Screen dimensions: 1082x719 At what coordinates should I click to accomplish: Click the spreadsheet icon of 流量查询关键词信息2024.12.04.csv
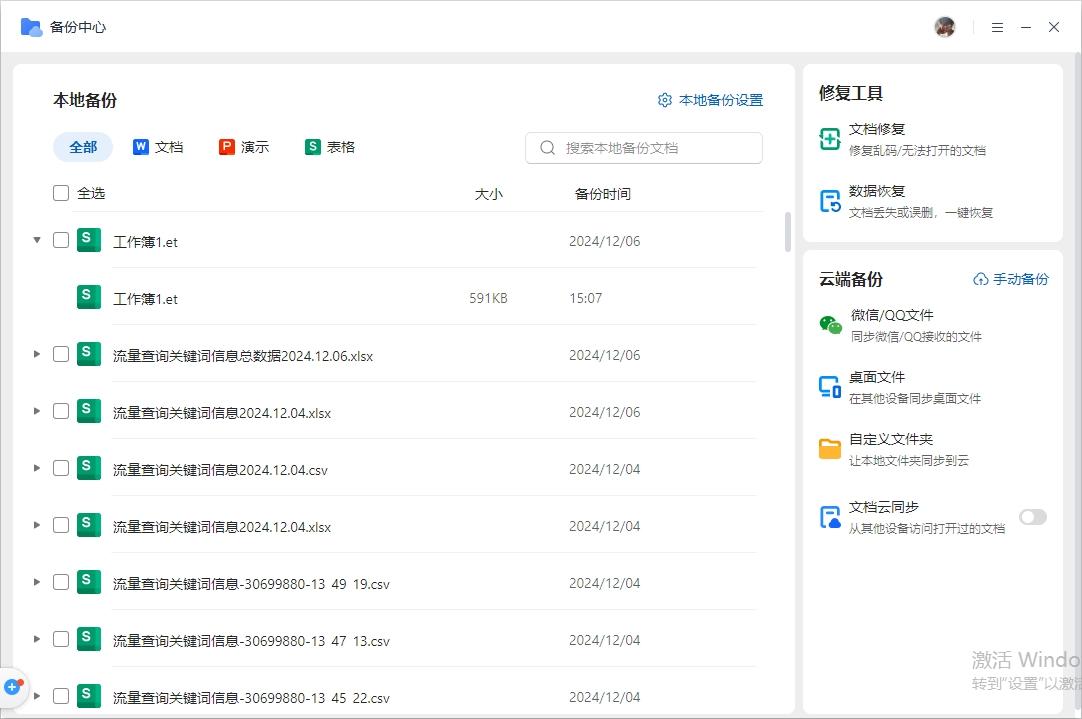coord(88,469)
